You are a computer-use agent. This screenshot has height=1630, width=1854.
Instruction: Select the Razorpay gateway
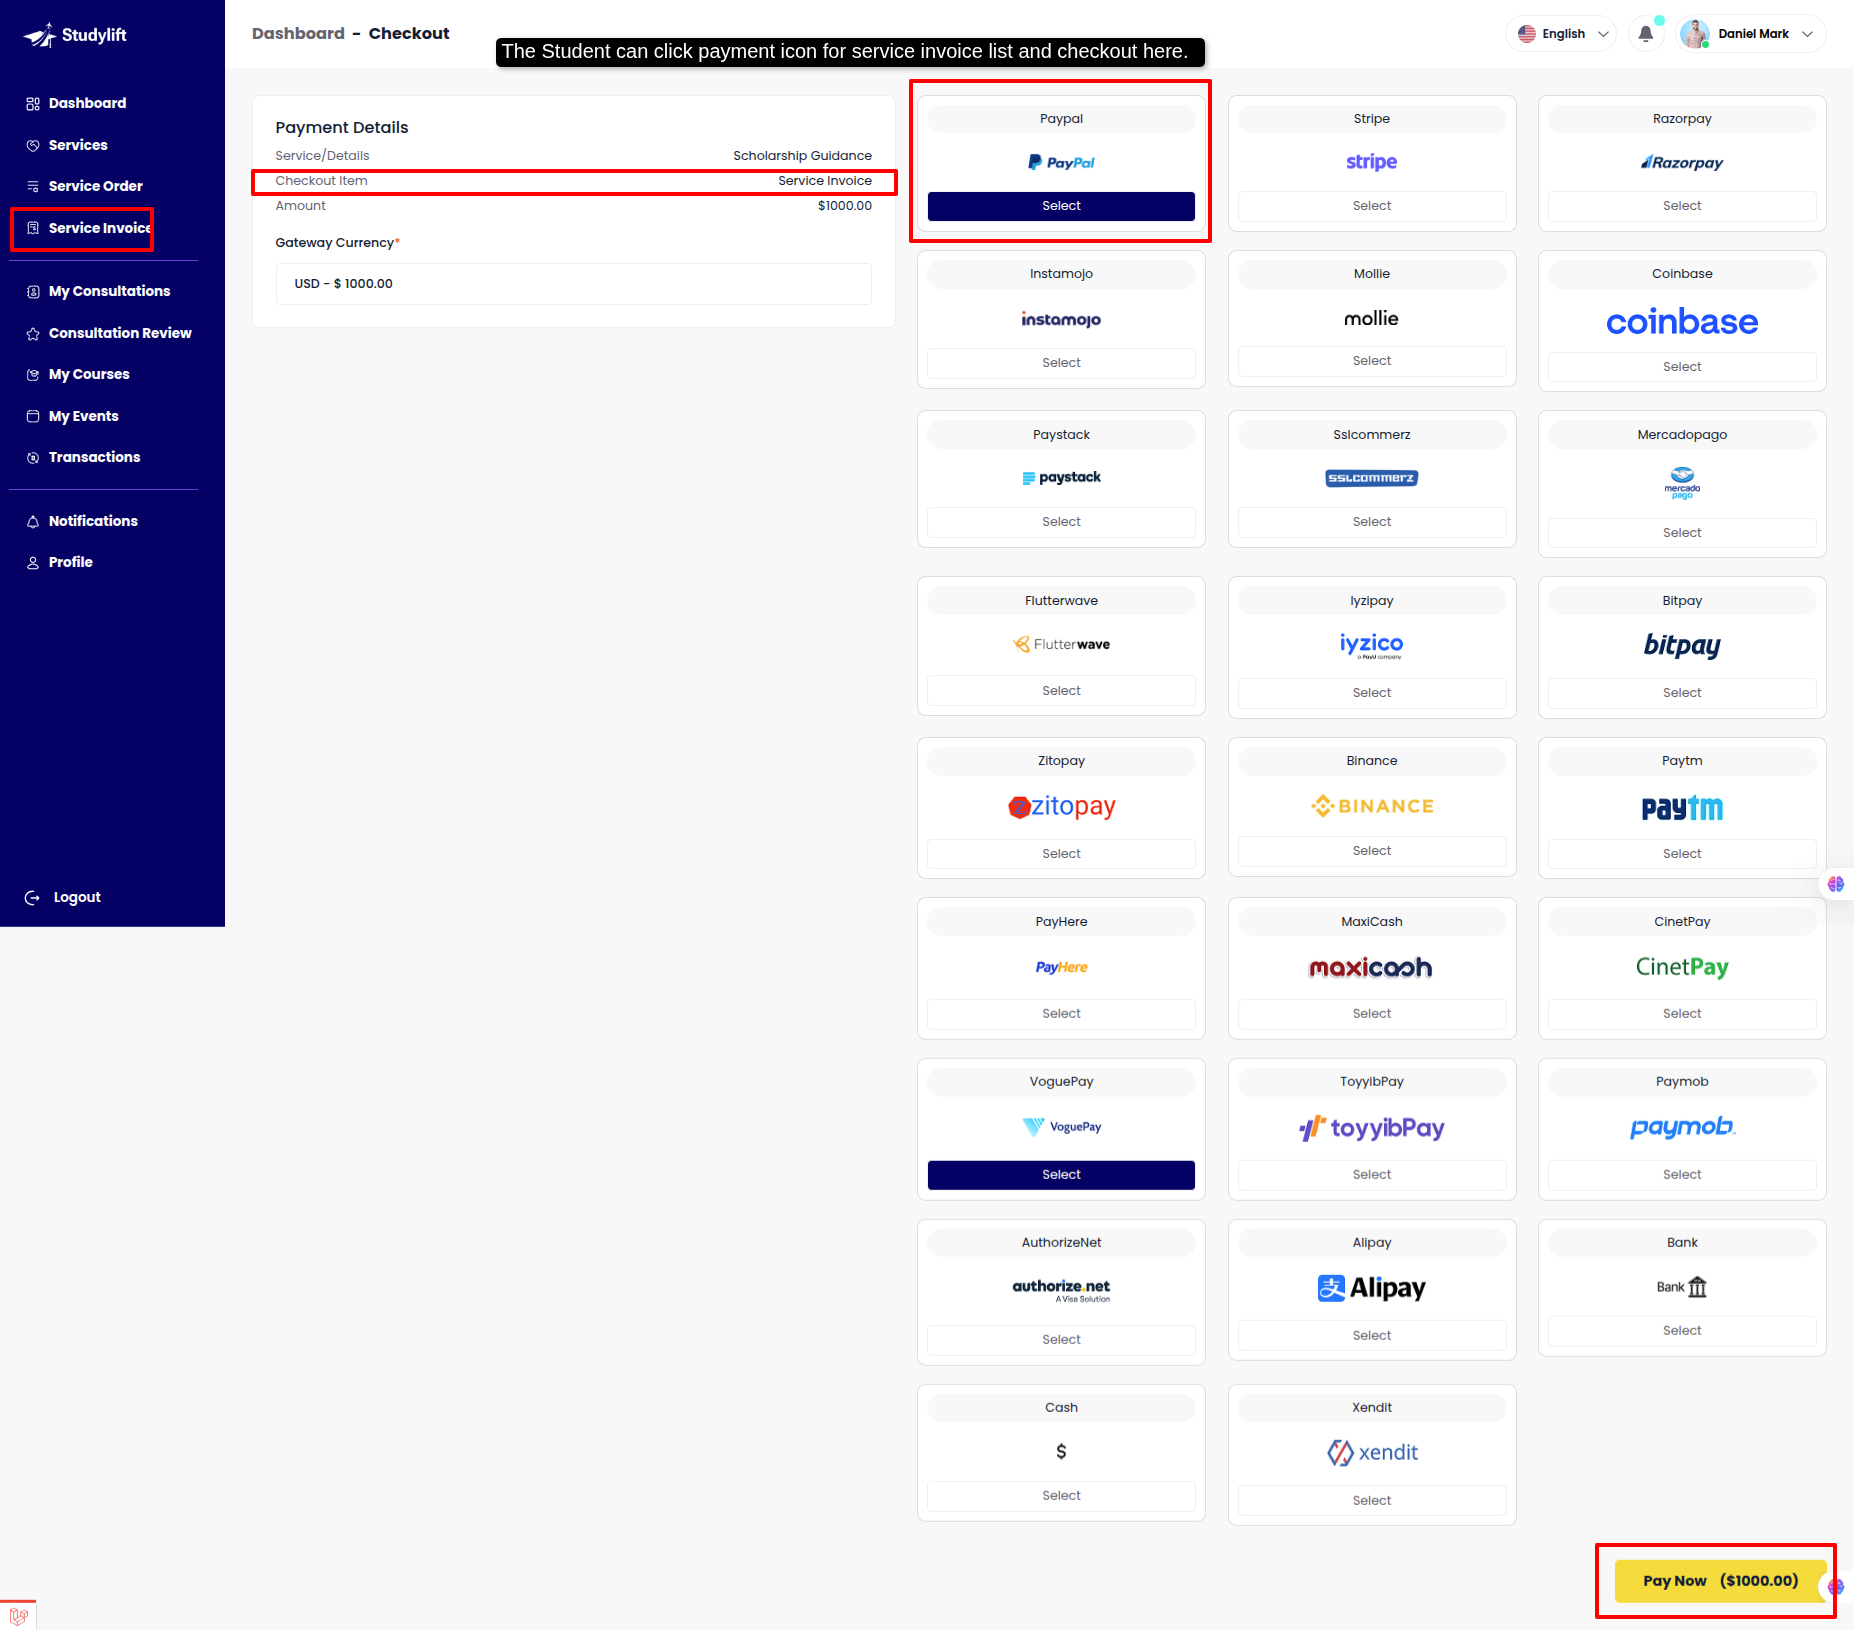(x=1682, y=206)
